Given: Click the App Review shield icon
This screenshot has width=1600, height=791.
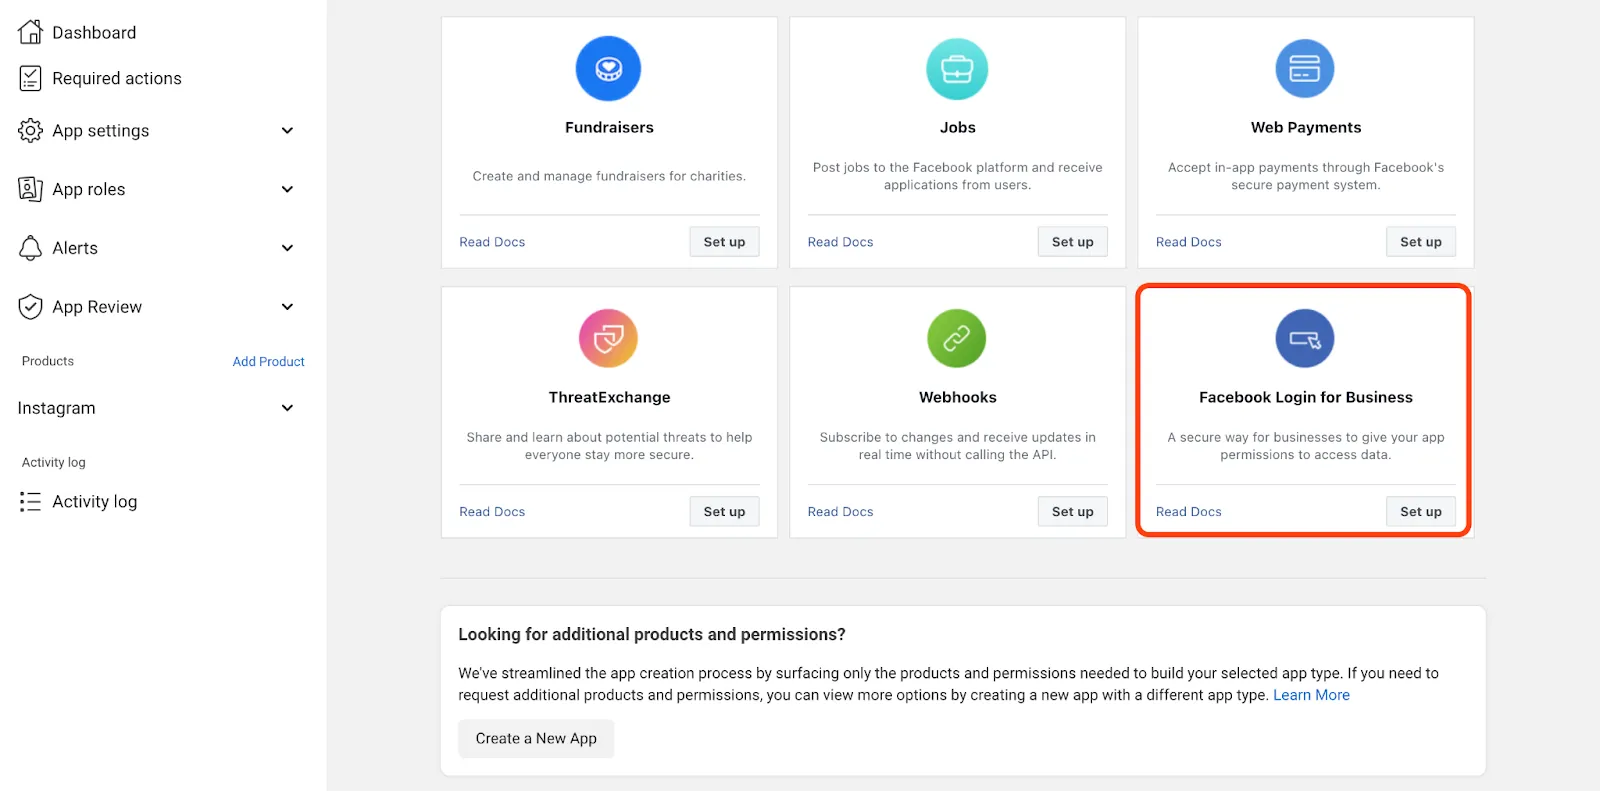Looking at the screenshot, I should (30, 306).
